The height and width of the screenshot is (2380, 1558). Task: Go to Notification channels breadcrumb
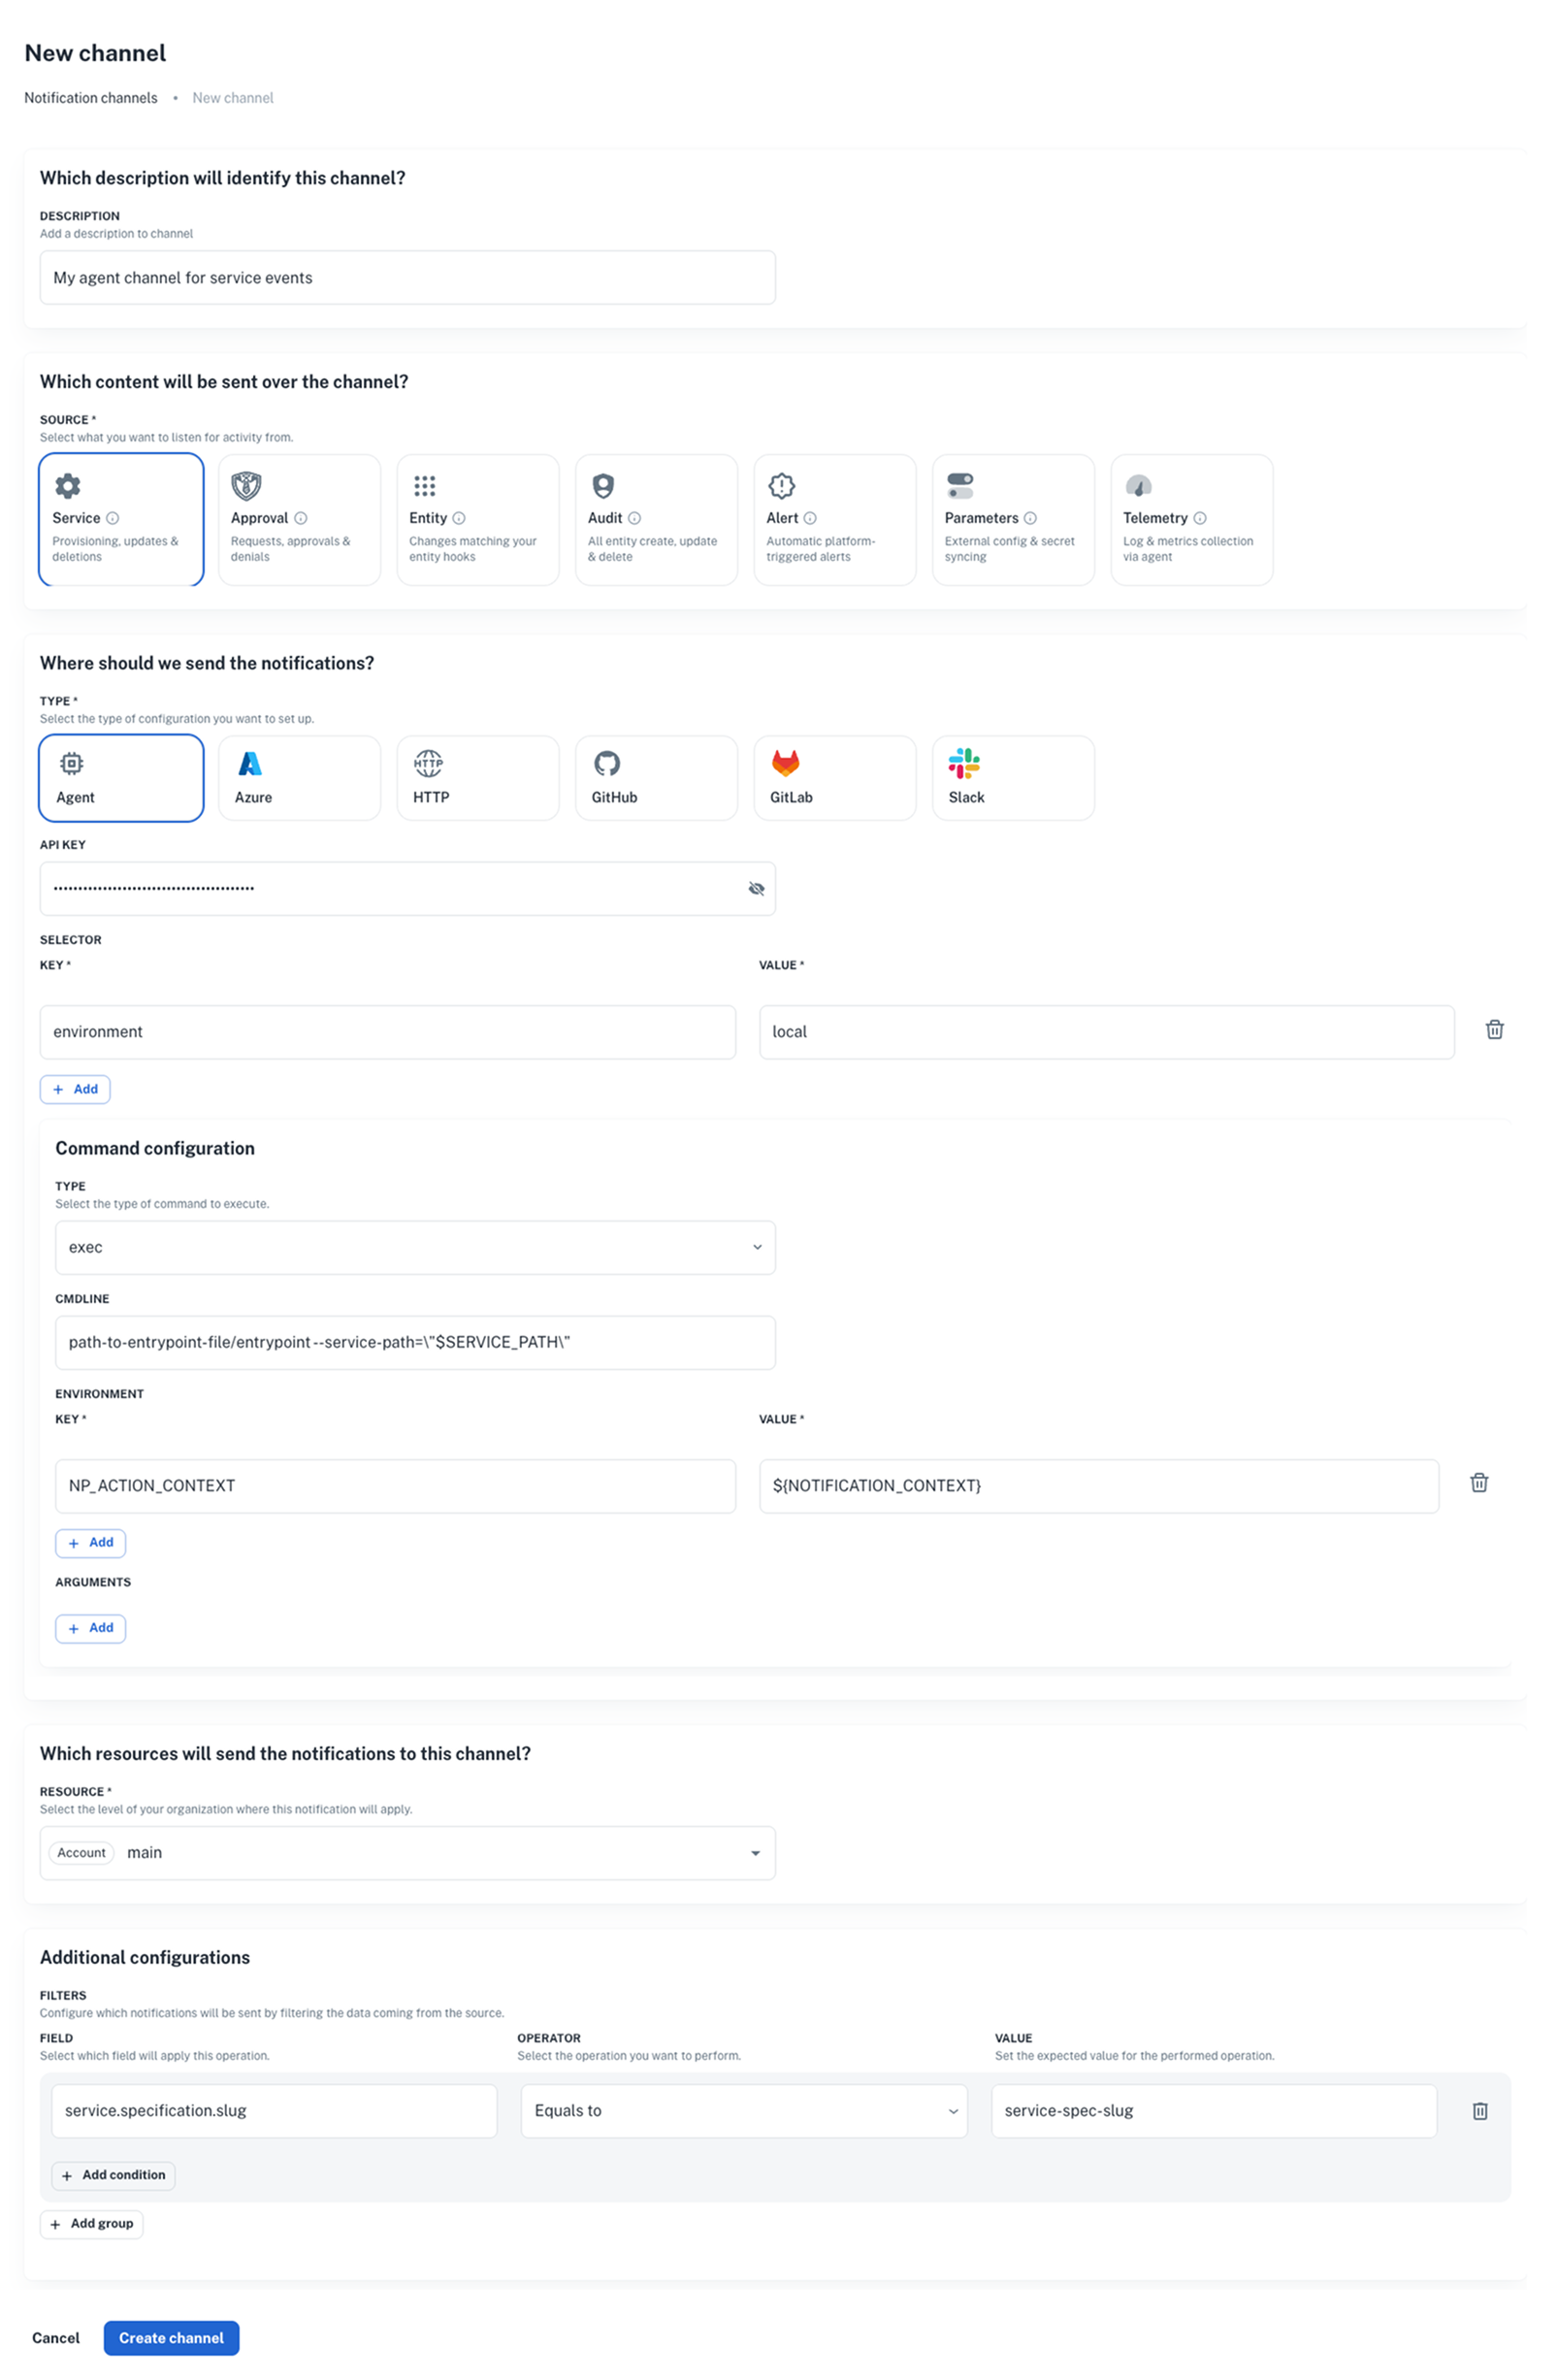tap(91, 98)
